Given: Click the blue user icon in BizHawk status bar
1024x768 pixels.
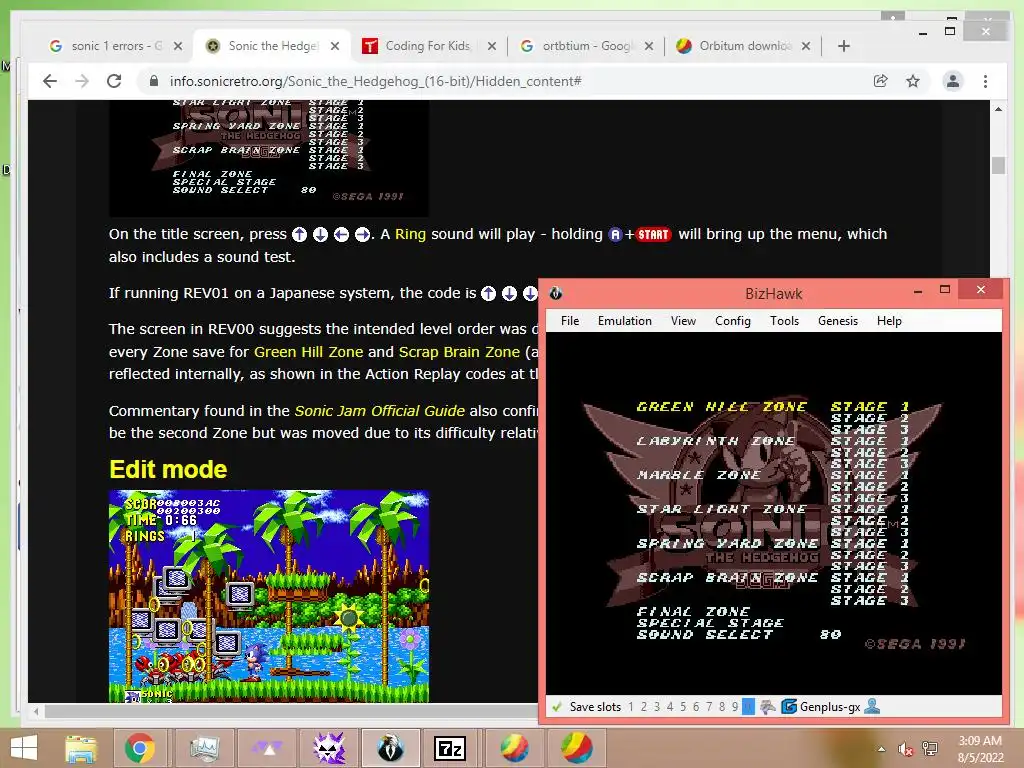Looking at the screenshot, I should [872, 706].
